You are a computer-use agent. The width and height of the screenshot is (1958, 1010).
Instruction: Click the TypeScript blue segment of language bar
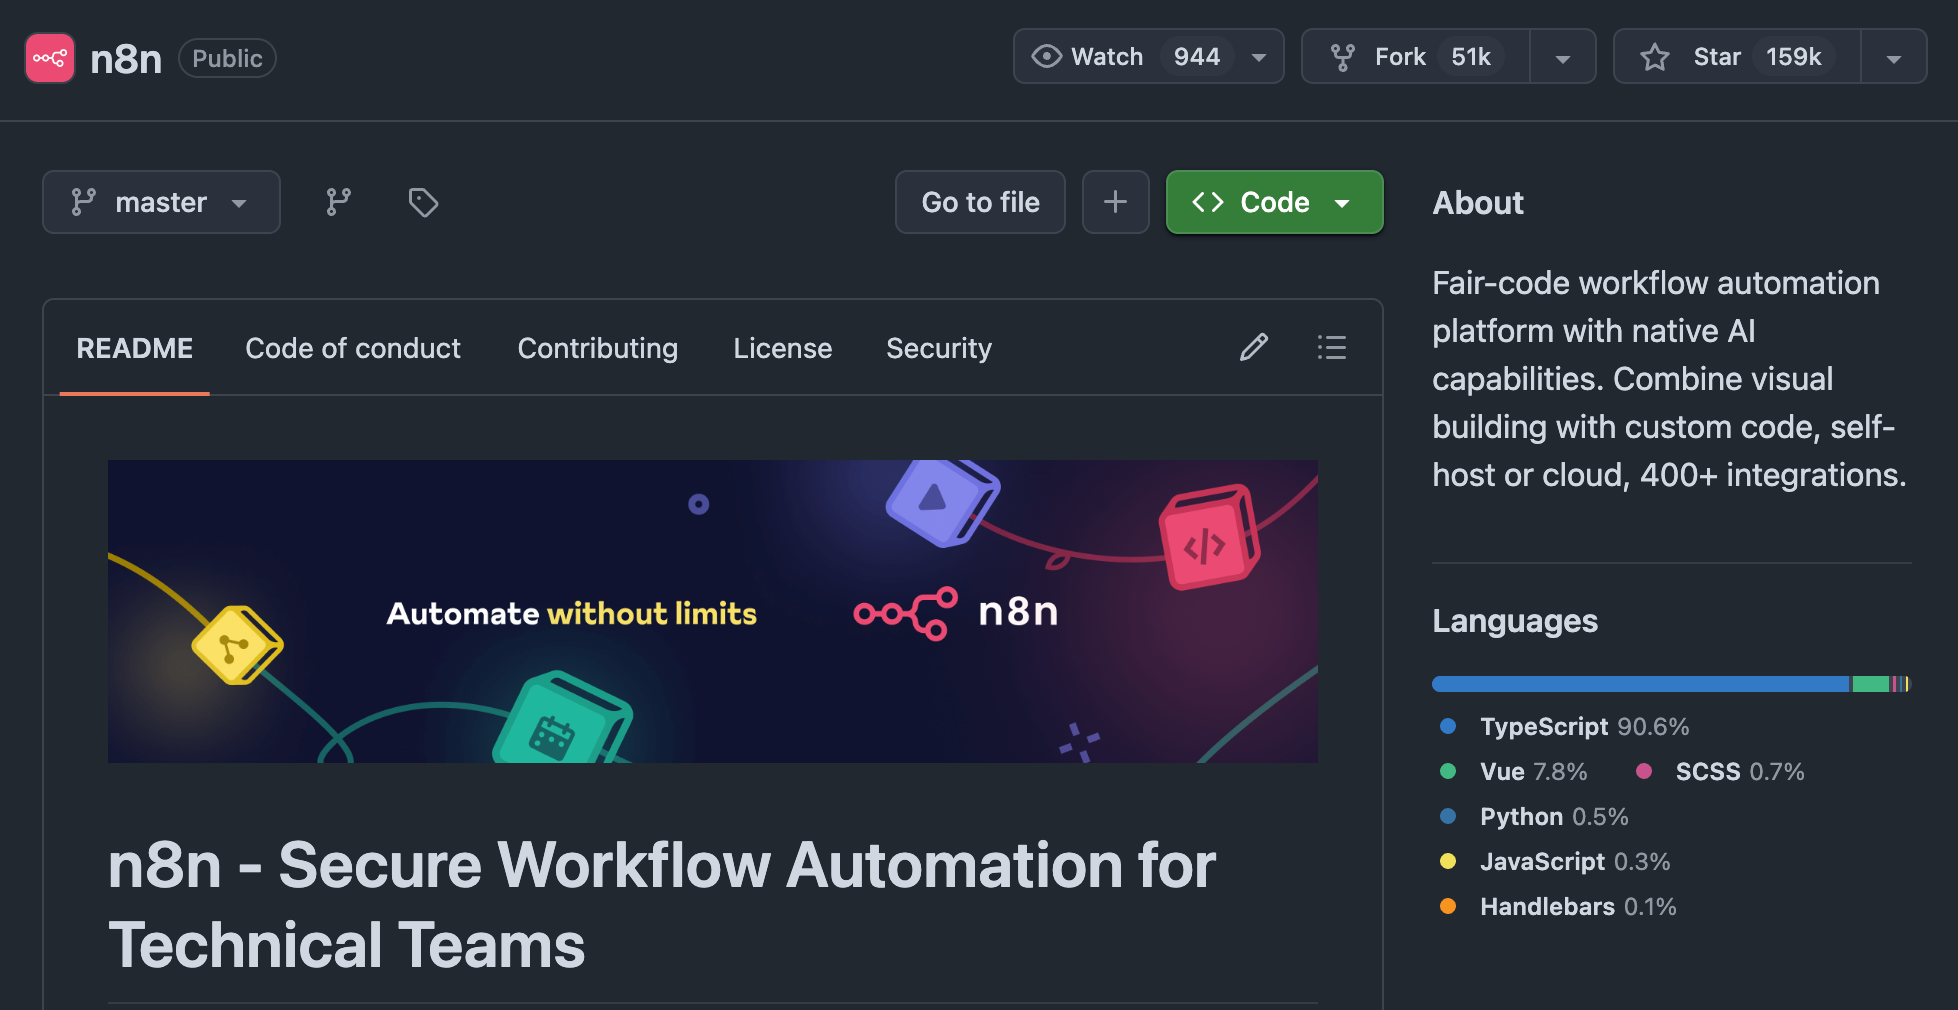point(1641,684)
